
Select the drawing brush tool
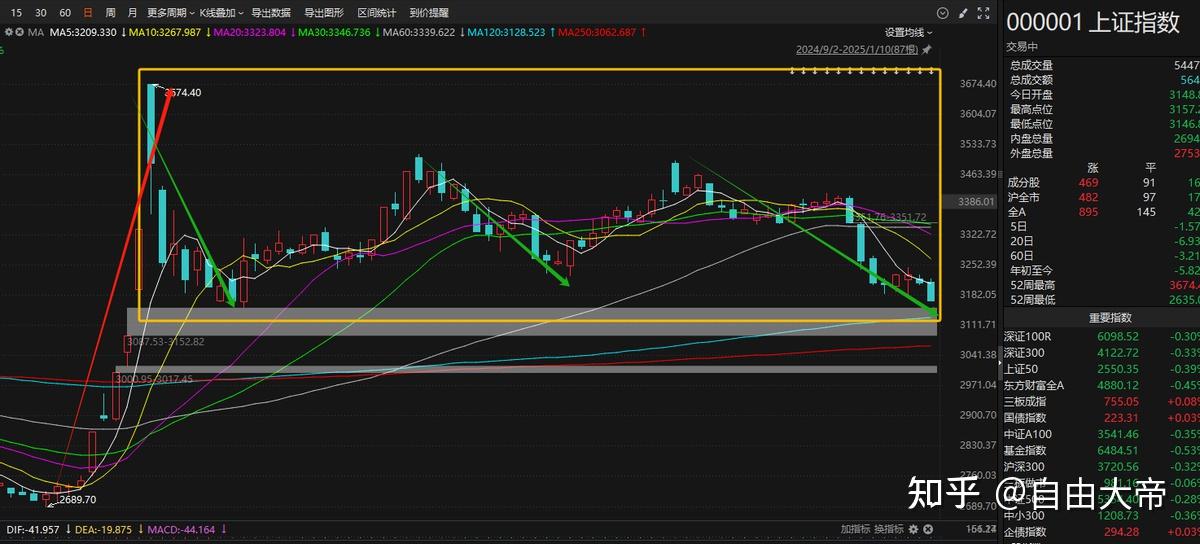962,13
